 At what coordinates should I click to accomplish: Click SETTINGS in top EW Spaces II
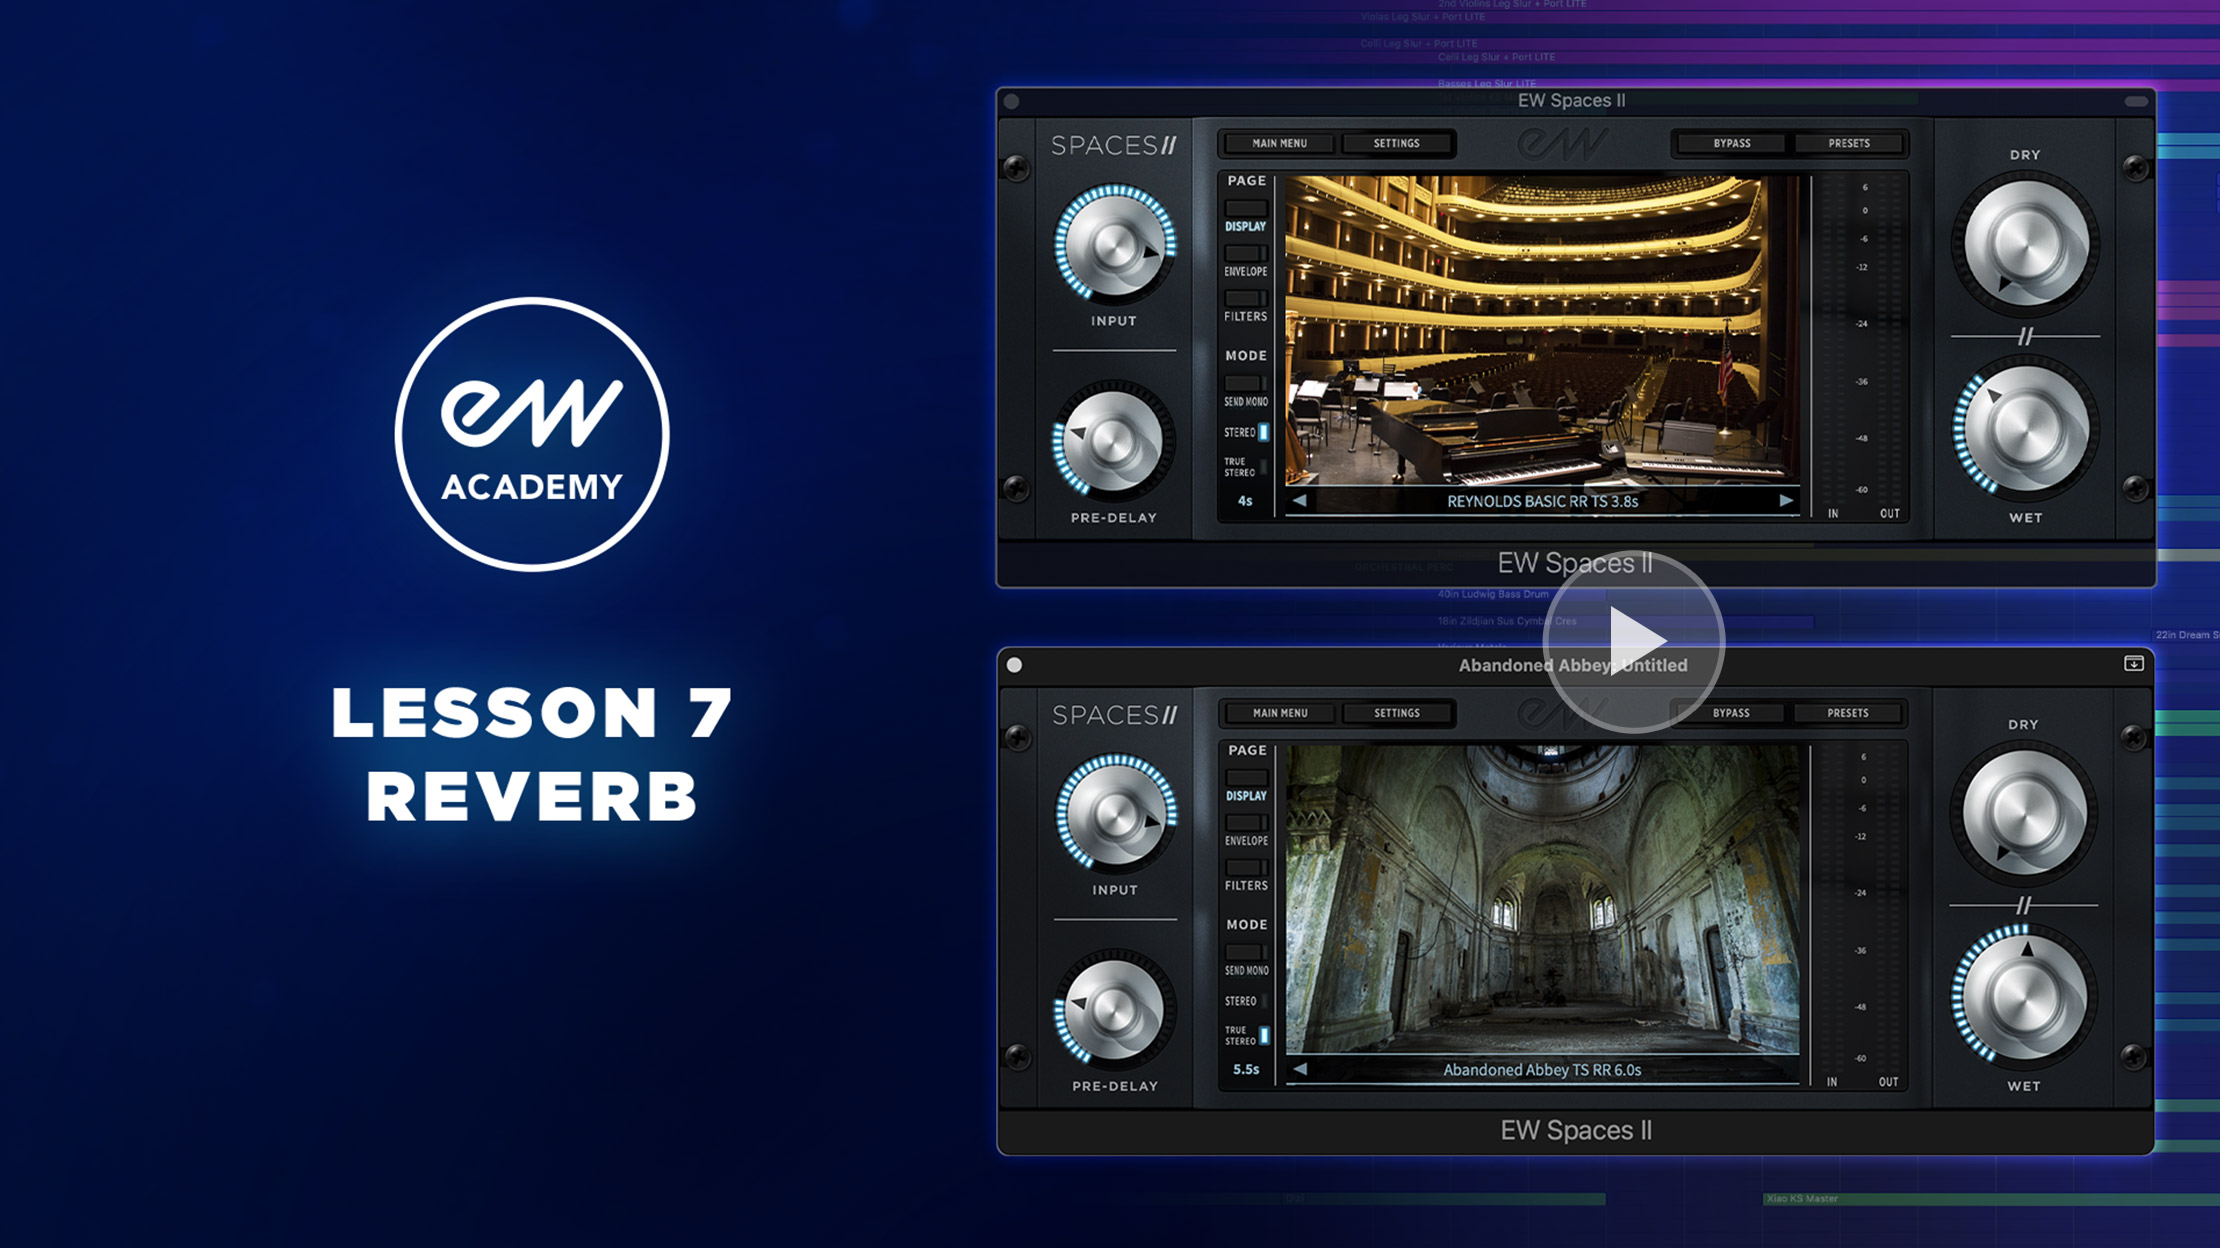point(1395,142)
